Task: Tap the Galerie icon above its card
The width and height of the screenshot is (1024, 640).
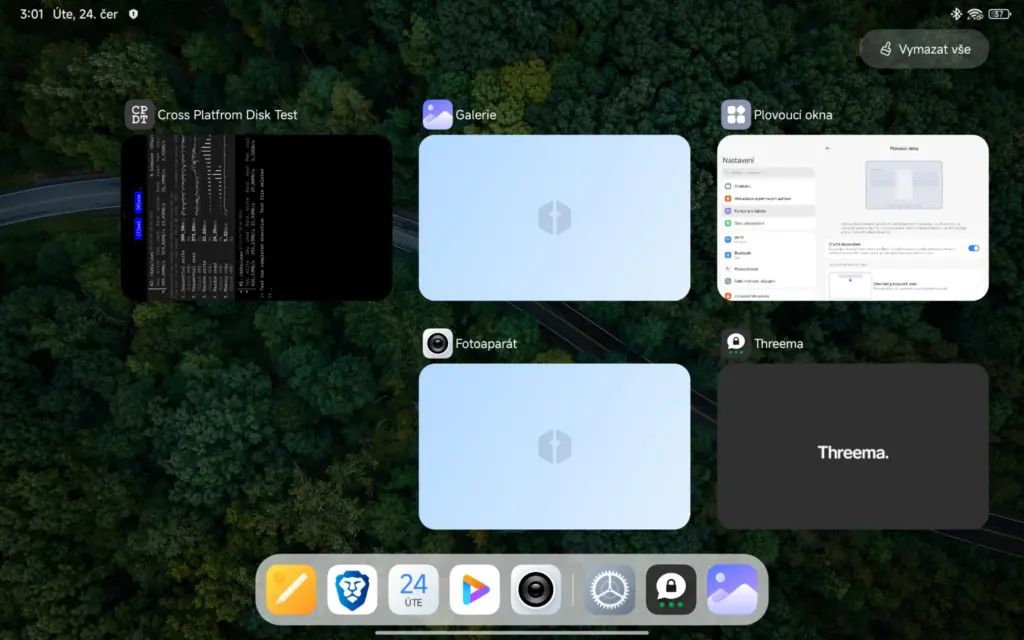Action: pos(437,115)
